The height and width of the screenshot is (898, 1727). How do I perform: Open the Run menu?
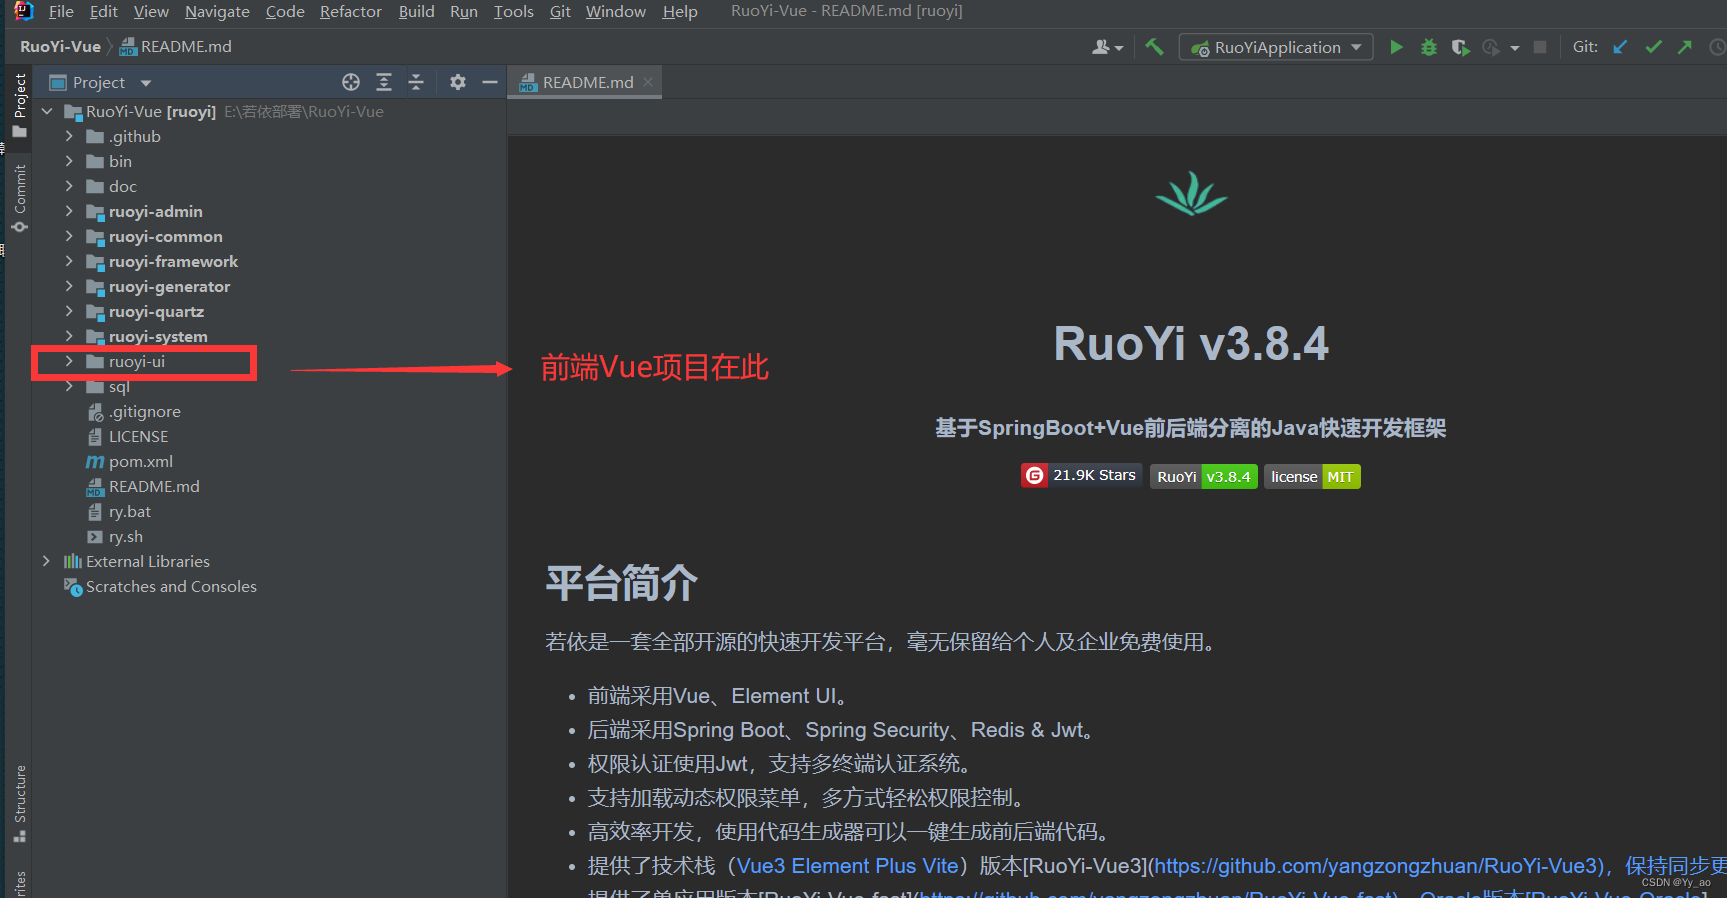click(464, 12)
